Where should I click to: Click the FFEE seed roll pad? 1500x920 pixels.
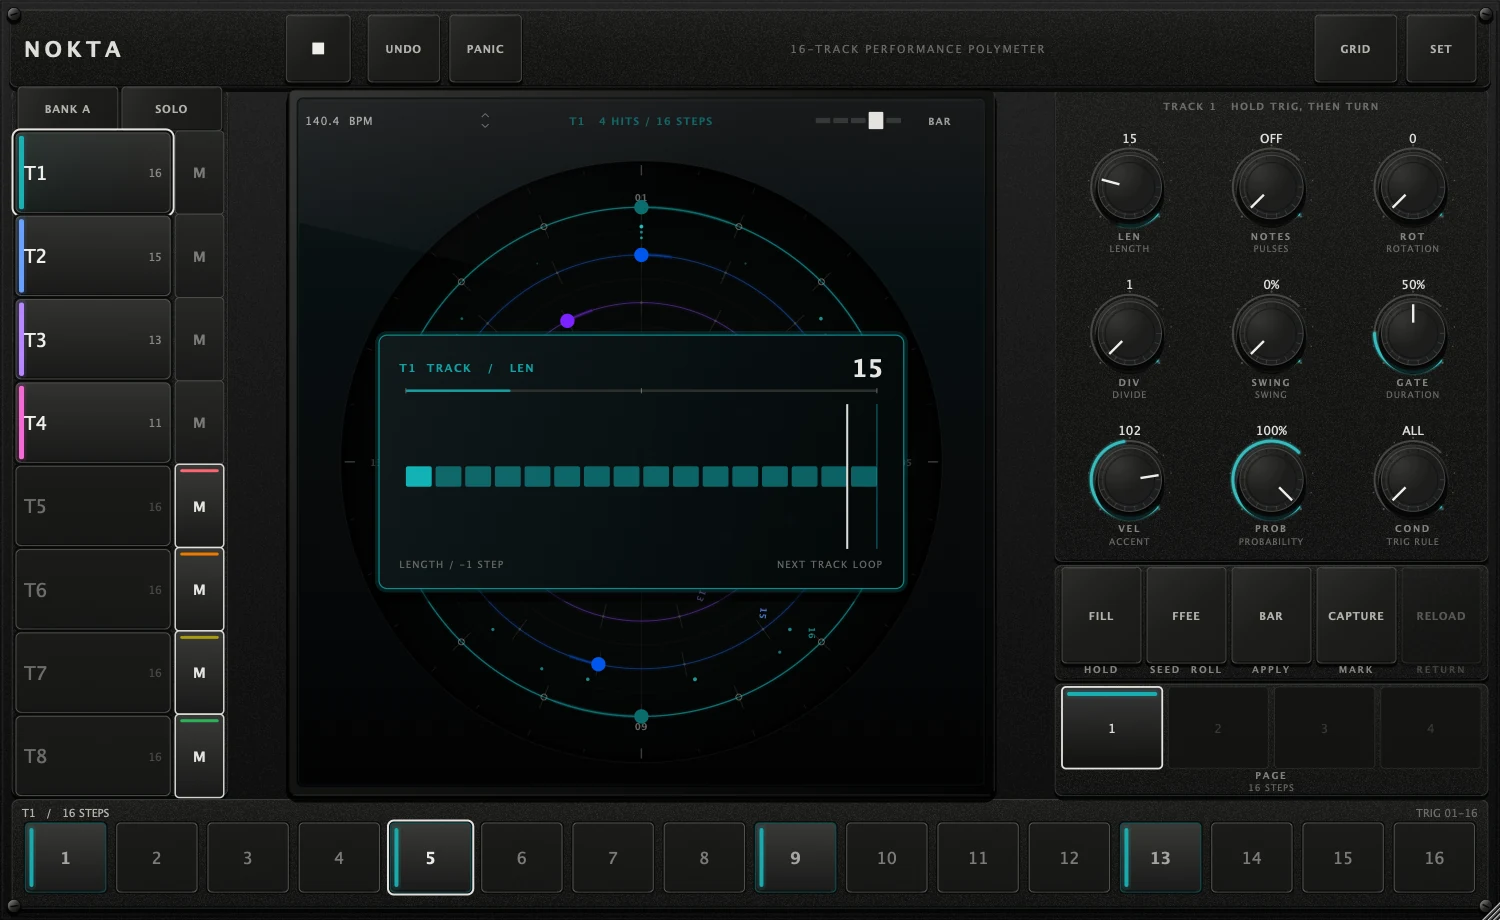[x=1186, y=616]
